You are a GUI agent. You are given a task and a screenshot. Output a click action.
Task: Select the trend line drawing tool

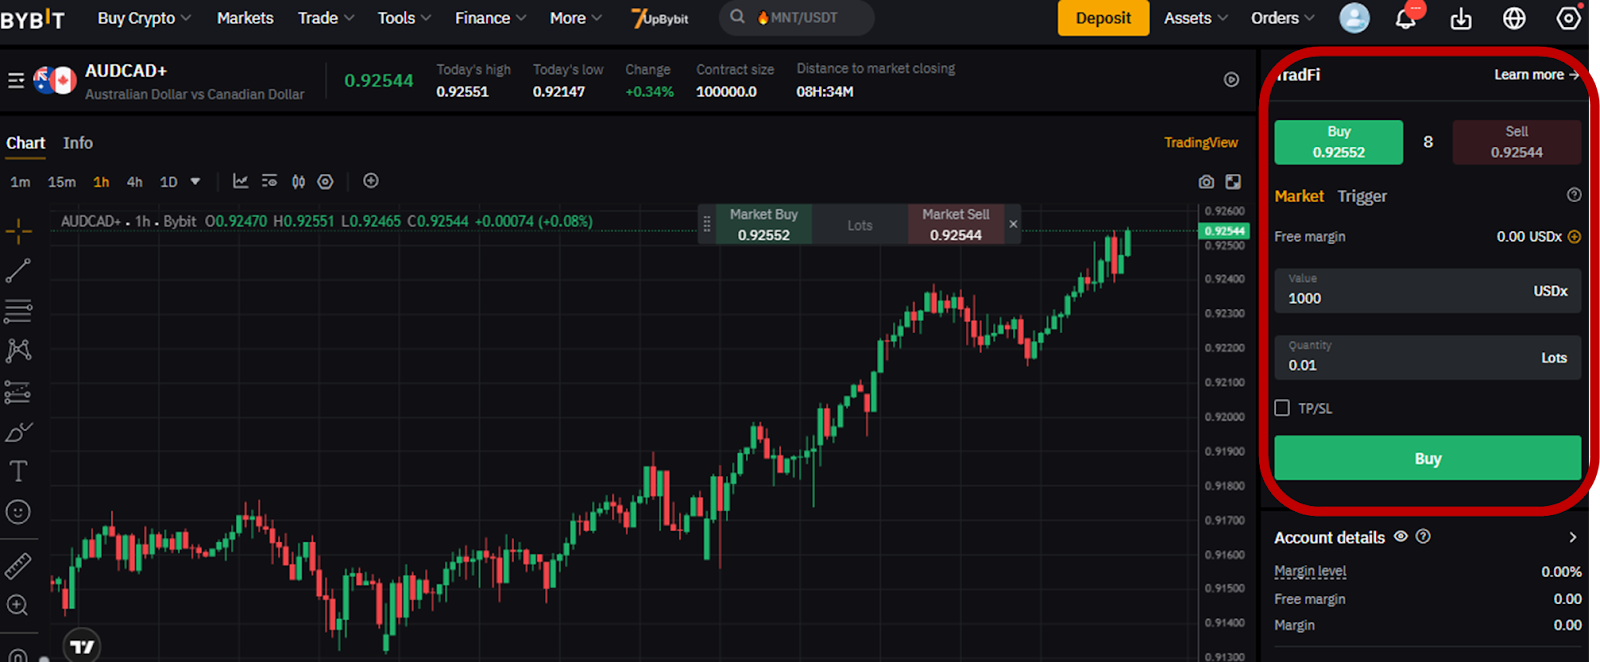click(x=18, y=270)
